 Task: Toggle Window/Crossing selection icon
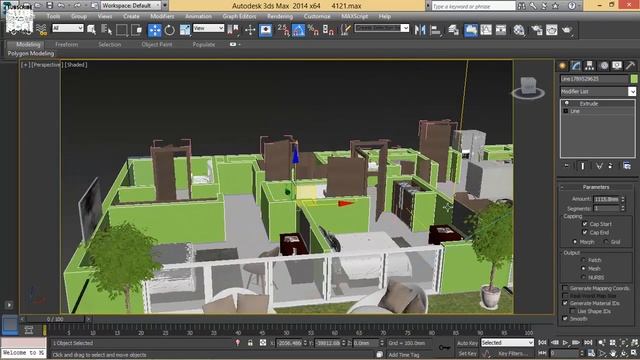coord(137,30)
